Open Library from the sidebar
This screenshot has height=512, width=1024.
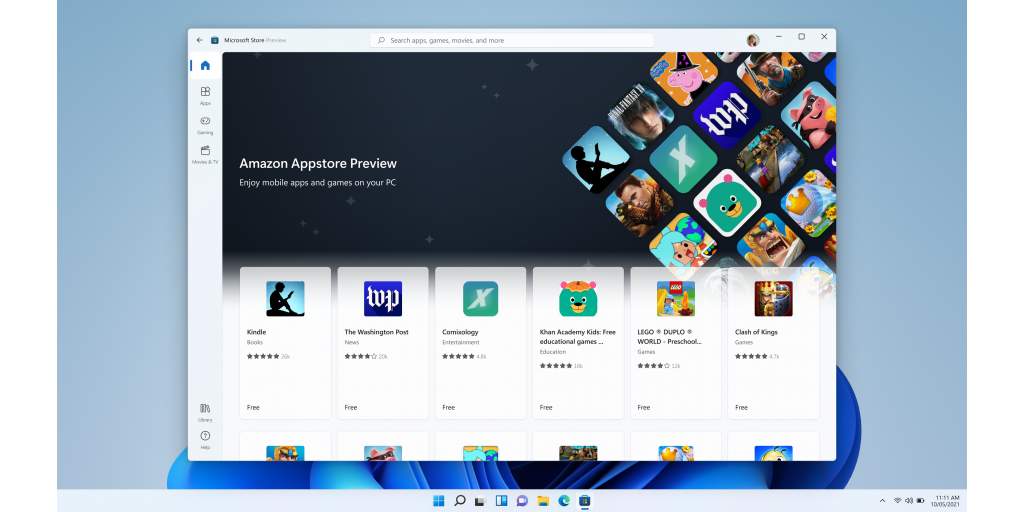coord(205,411)
